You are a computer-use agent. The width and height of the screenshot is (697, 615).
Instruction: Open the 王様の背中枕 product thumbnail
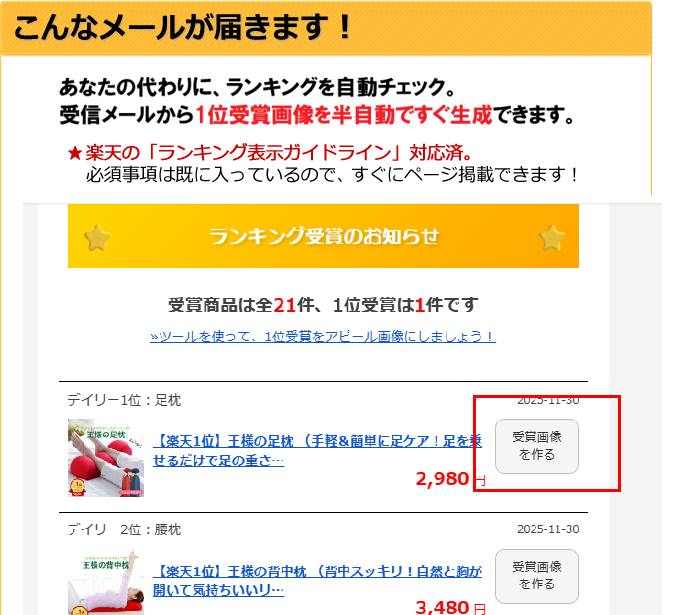106,583
